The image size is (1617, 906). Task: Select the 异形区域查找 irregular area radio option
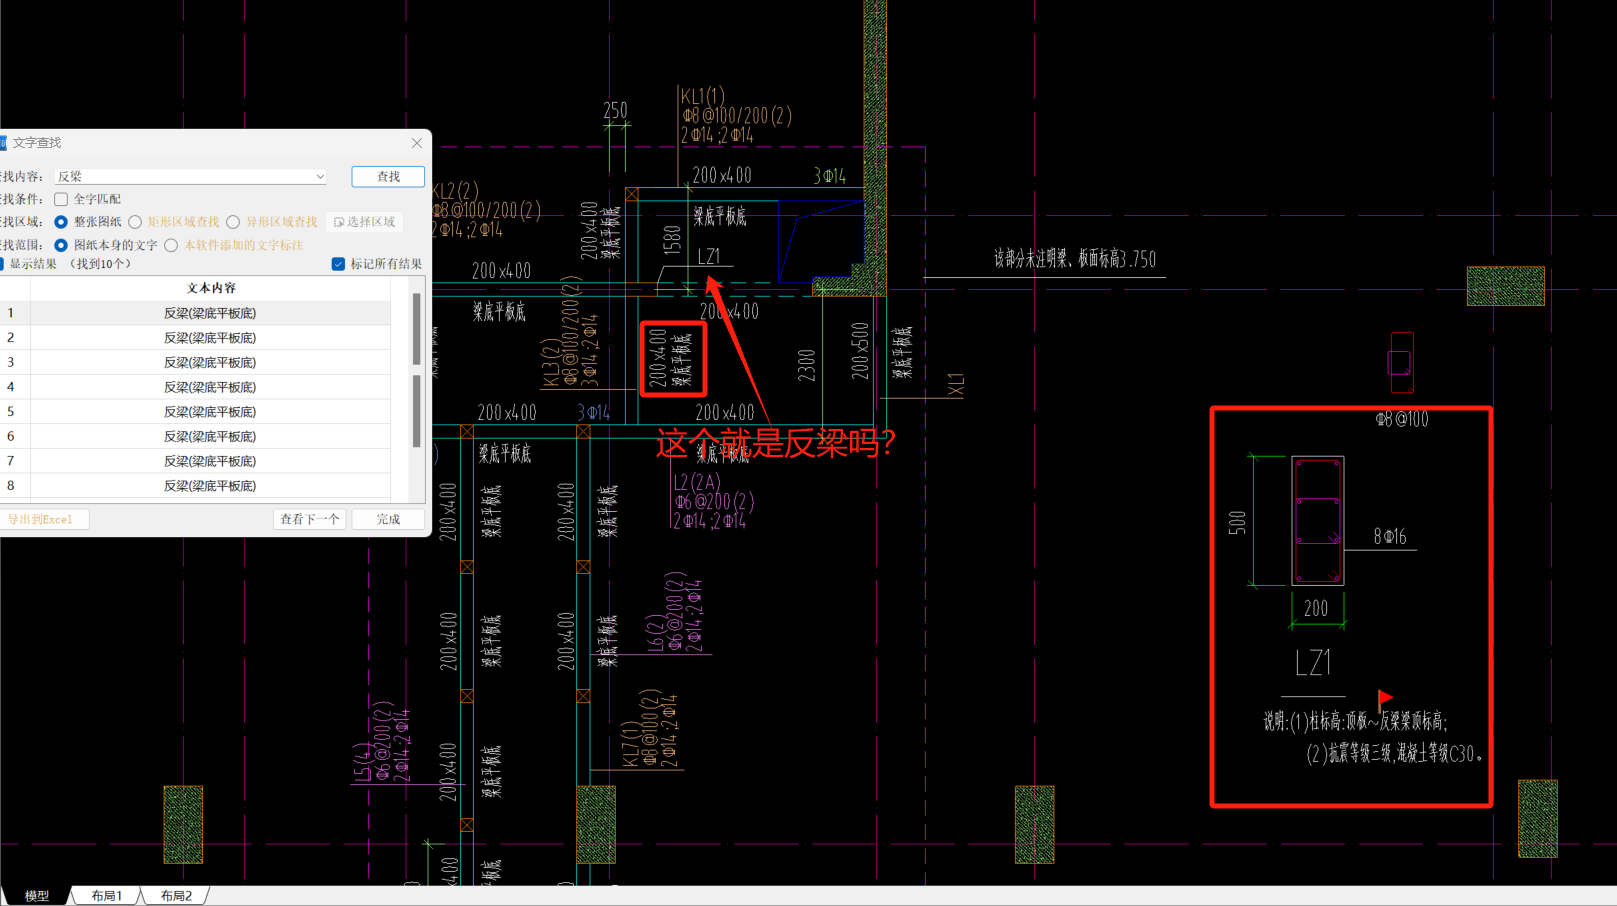233,222
